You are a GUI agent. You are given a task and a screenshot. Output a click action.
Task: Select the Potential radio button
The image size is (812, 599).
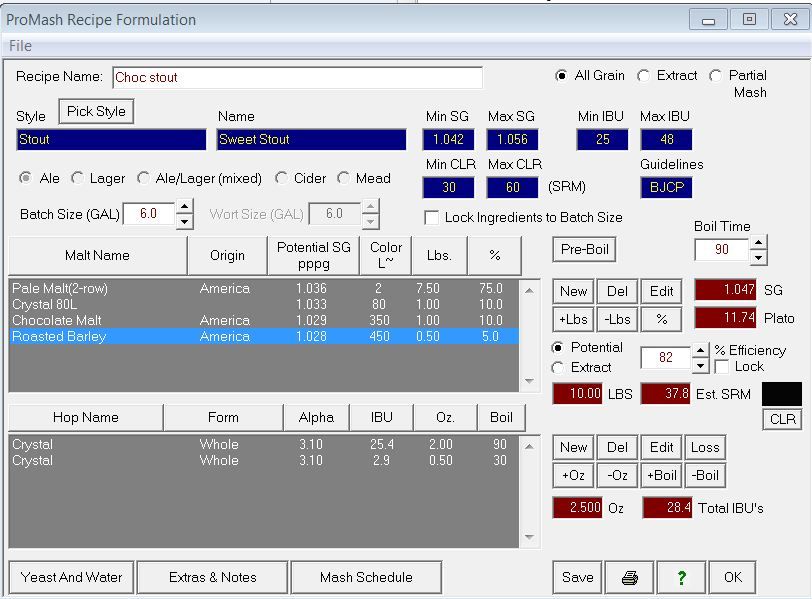pos(557,347)
